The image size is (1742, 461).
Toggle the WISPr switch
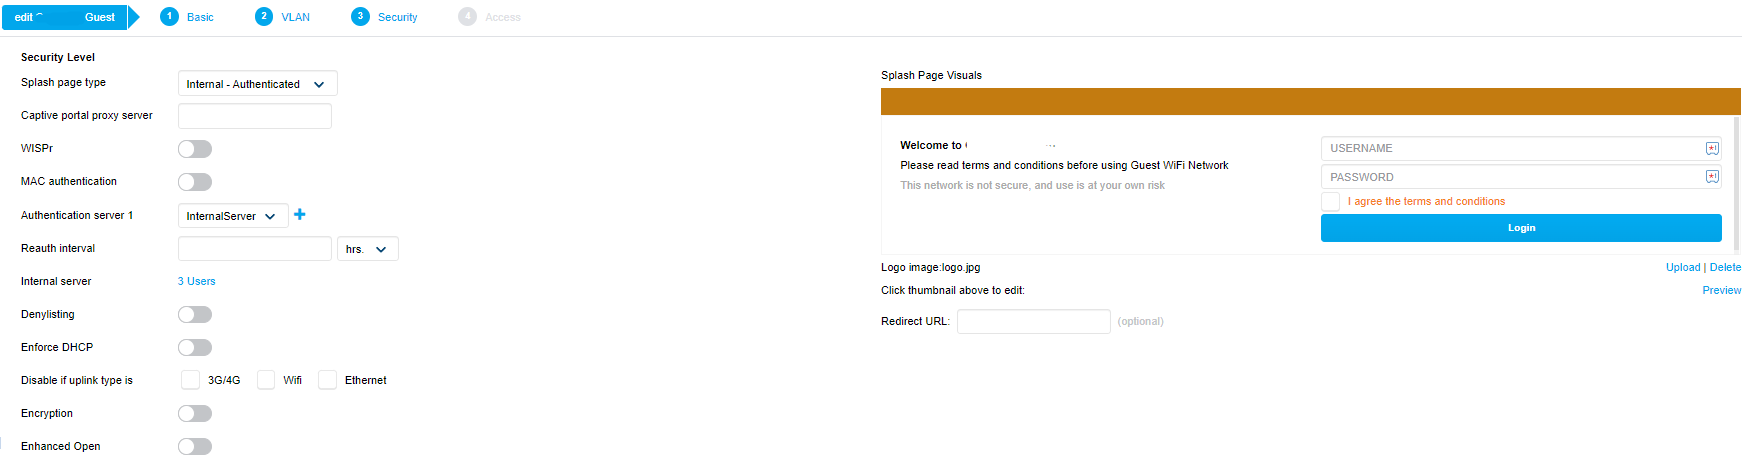(195, 149)
